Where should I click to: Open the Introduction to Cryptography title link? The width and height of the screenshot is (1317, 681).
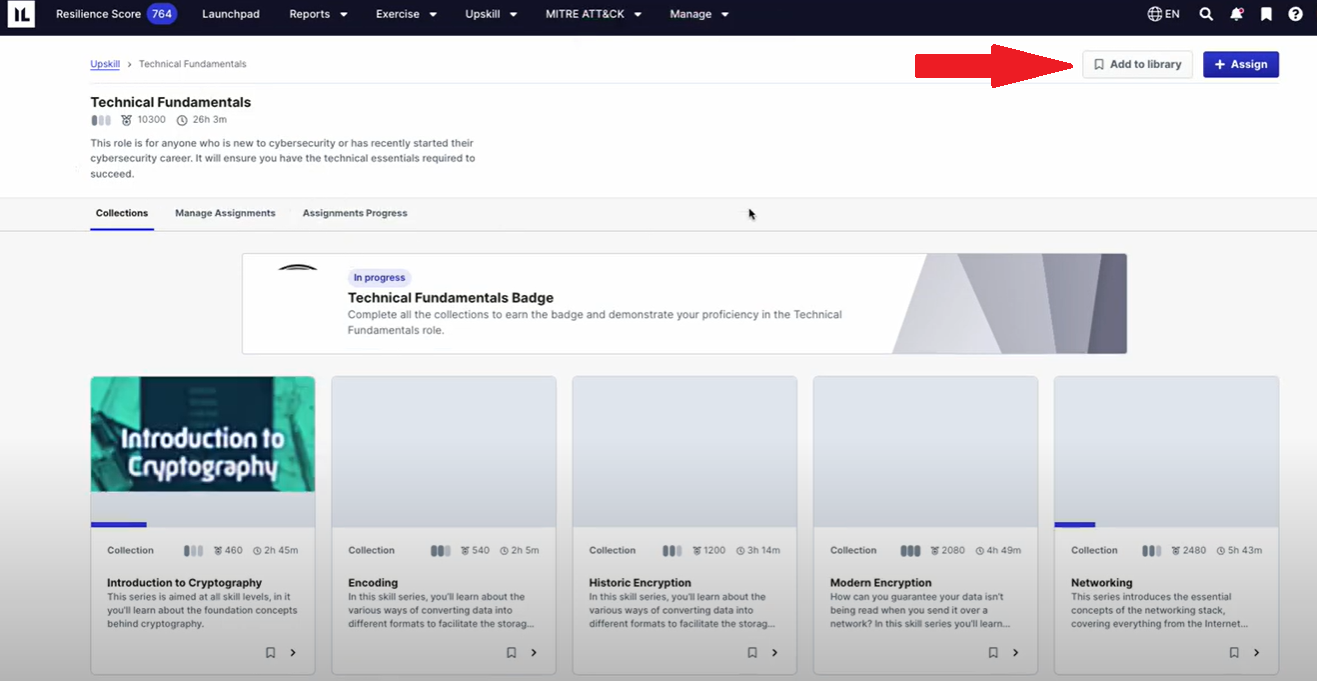tap(184, 582)
